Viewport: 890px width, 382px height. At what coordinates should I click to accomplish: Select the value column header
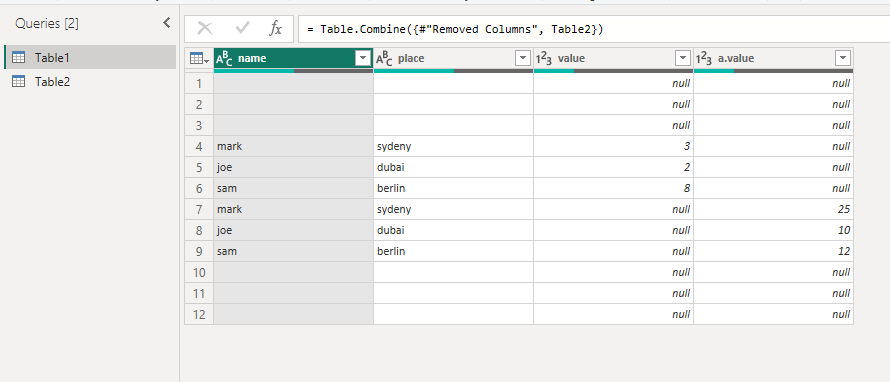point(614,58)
